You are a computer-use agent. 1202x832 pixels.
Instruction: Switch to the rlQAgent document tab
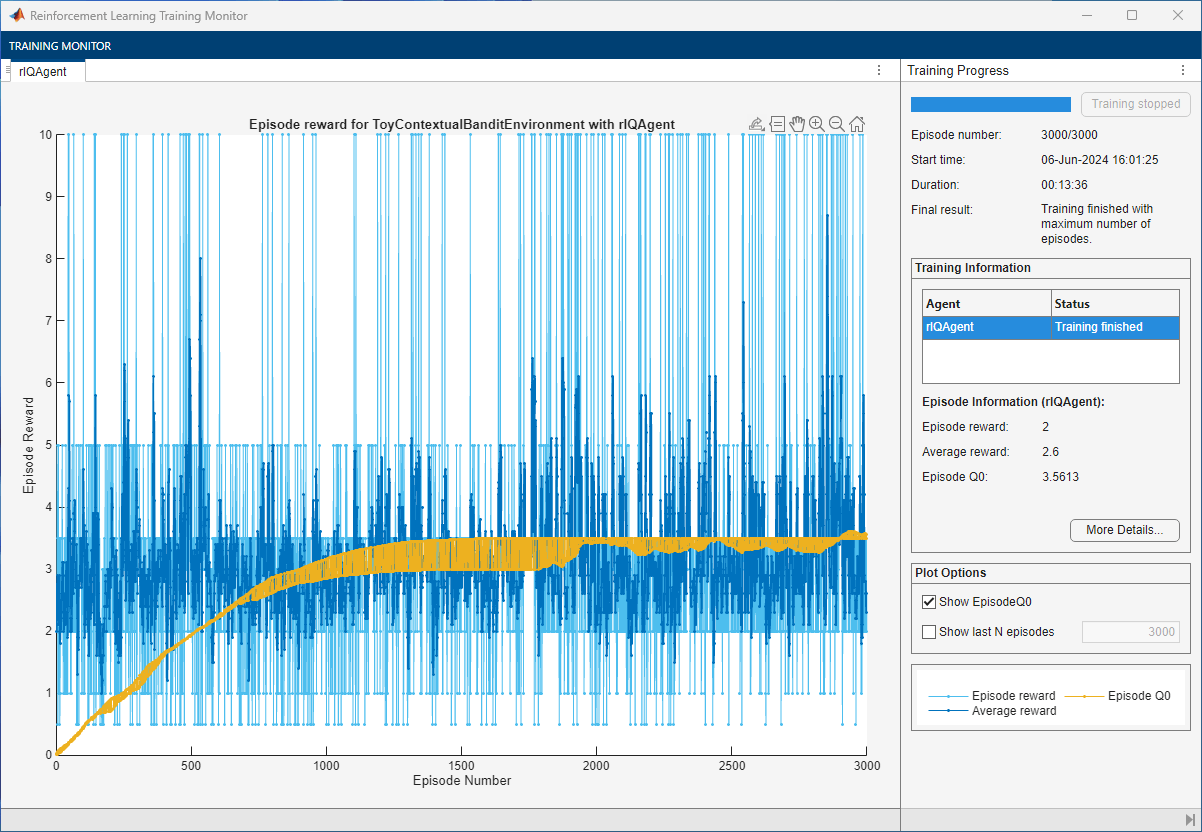click(x=43, y=71)
